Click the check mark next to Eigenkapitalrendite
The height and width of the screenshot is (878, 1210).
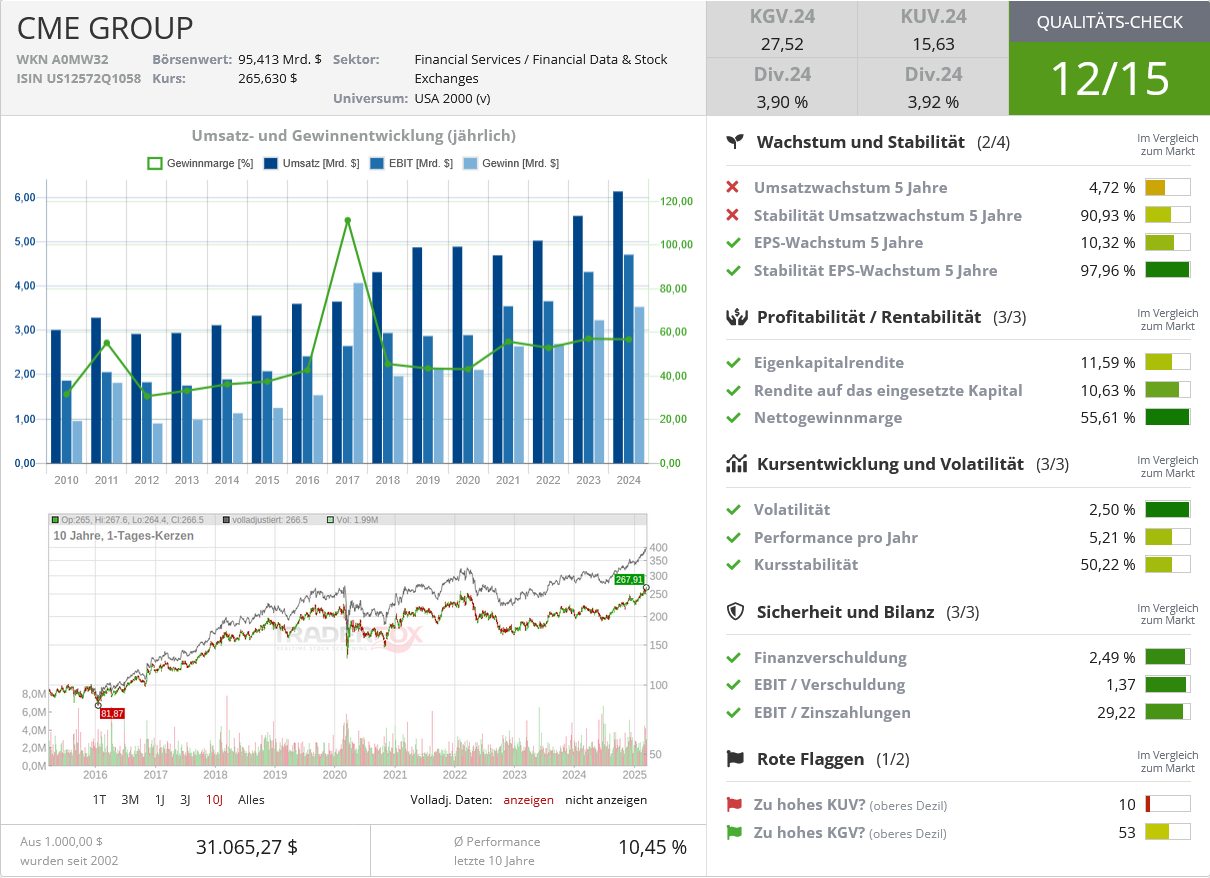click(733, 362)
